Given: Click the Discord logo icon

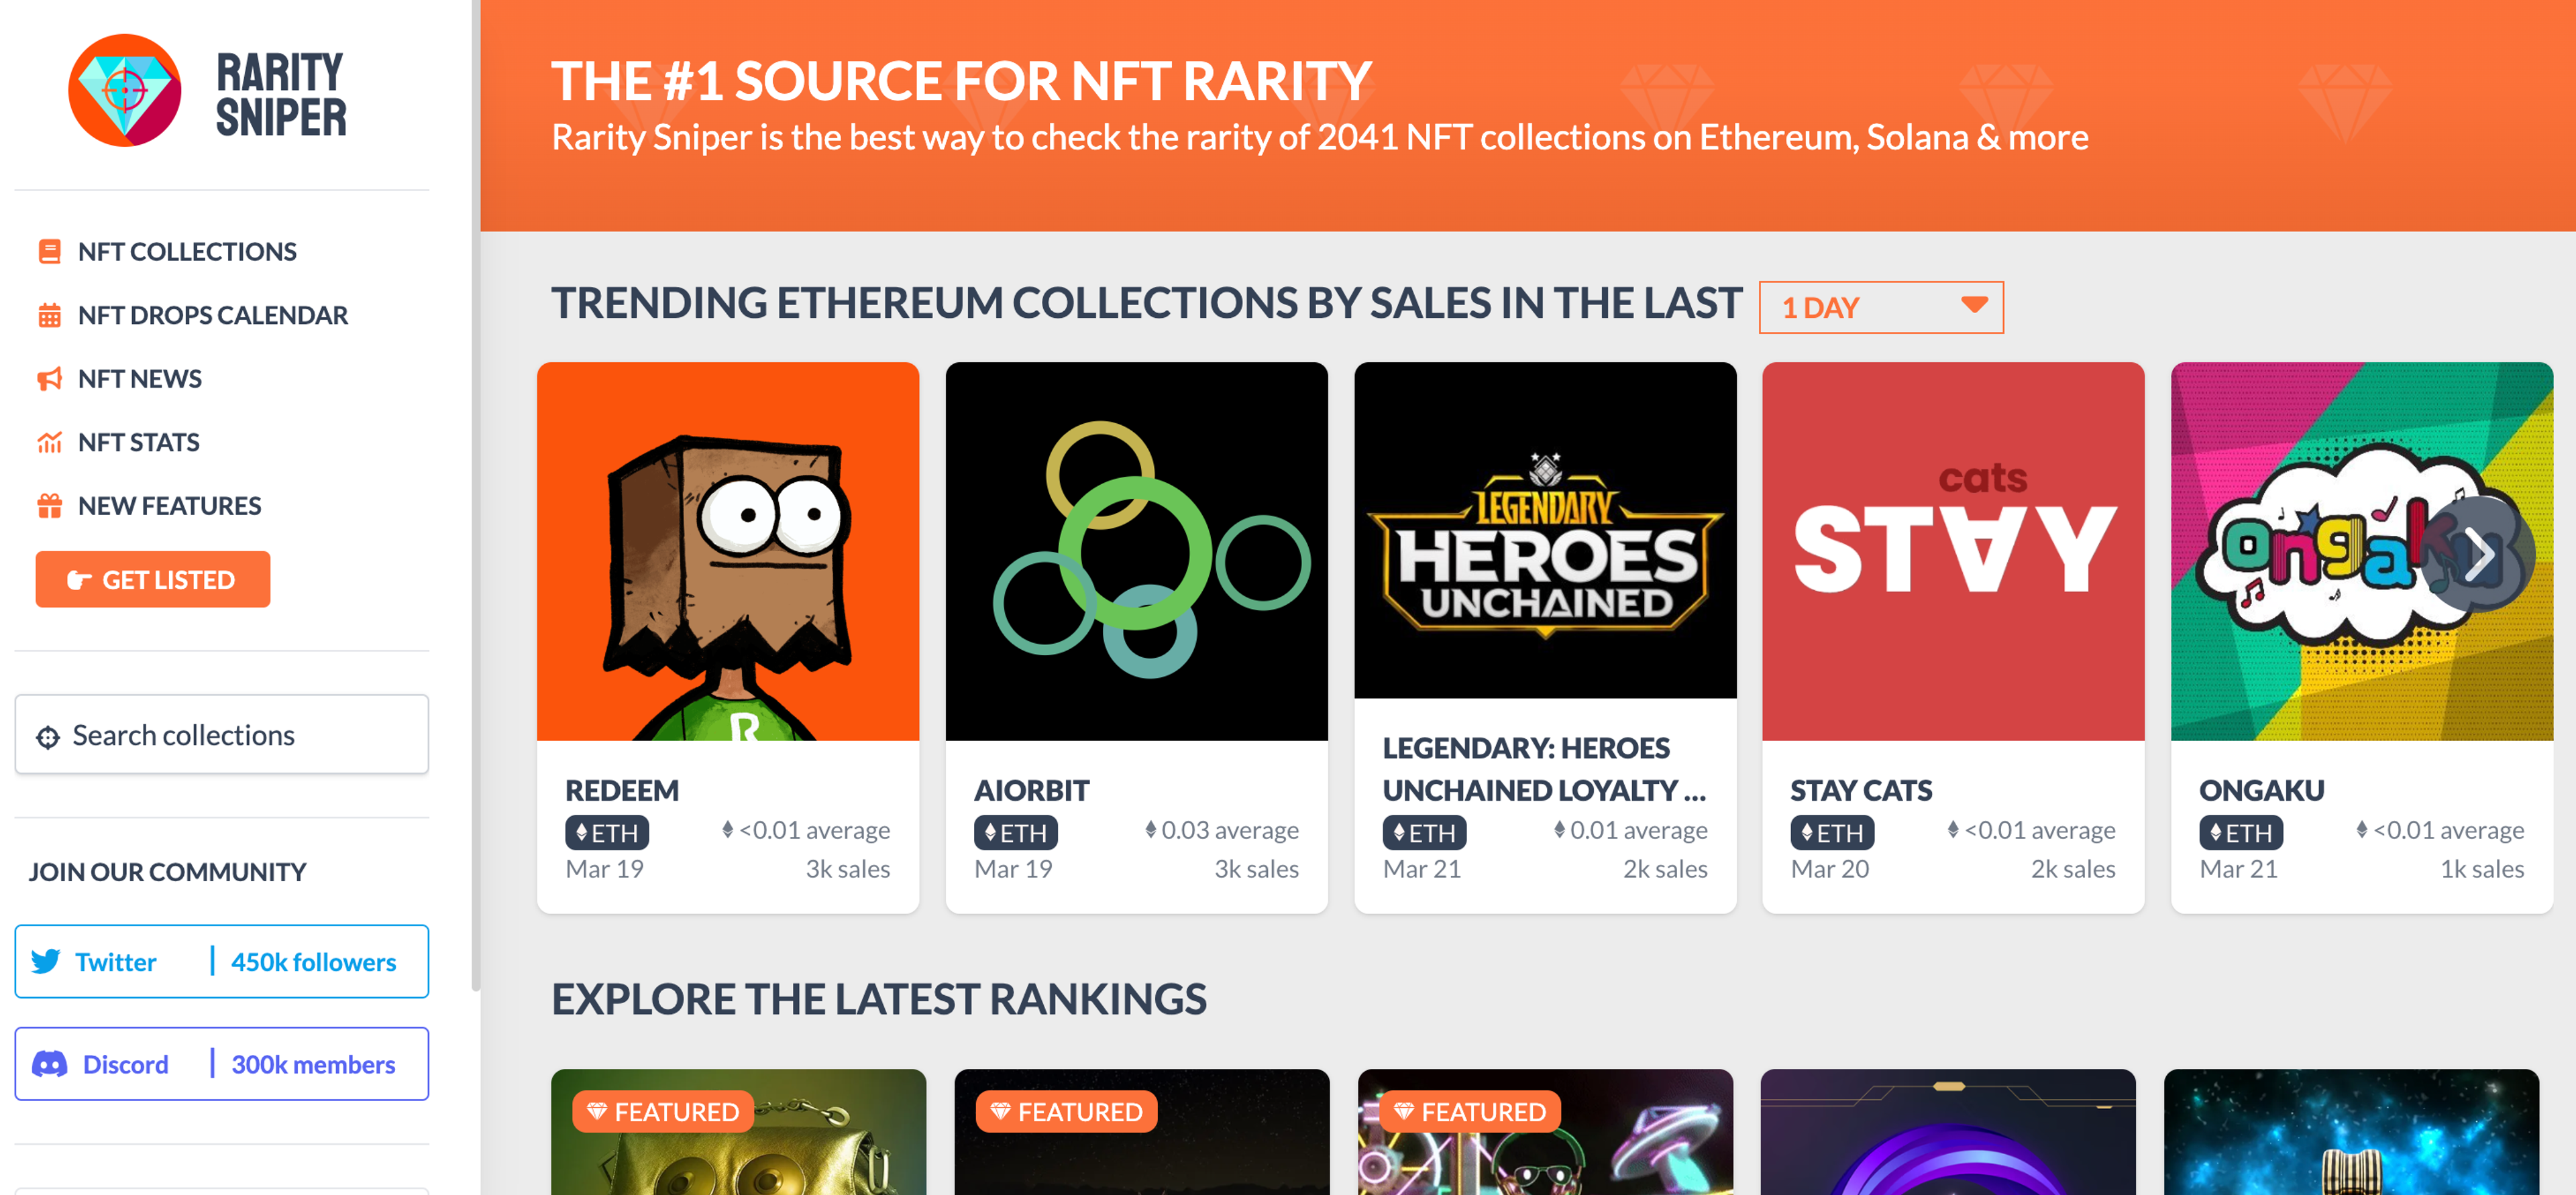Looking at the screenshot, I should (50, 1064).
